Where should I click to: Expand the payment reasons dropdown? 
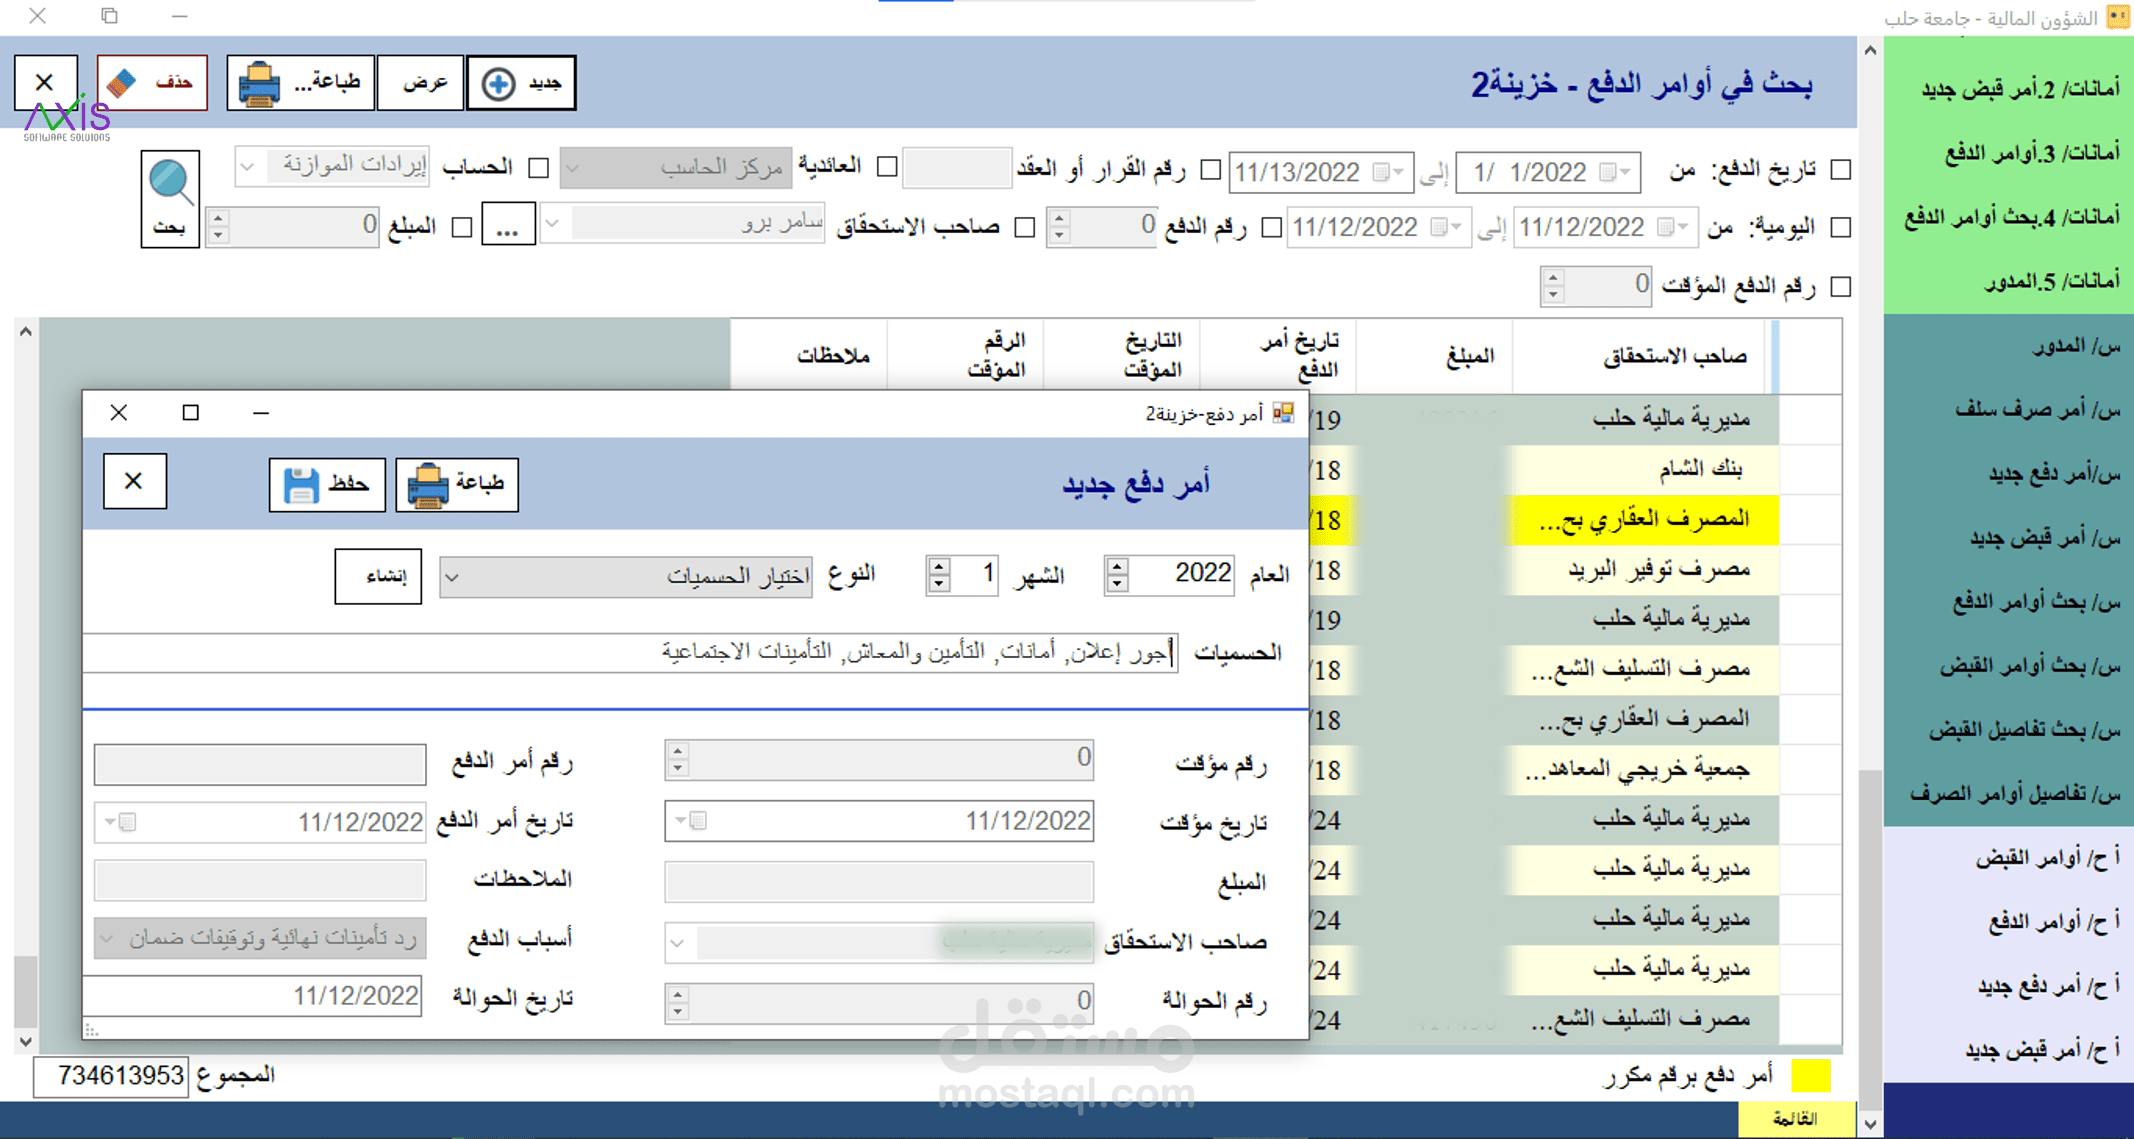click(x=107, y=939)
